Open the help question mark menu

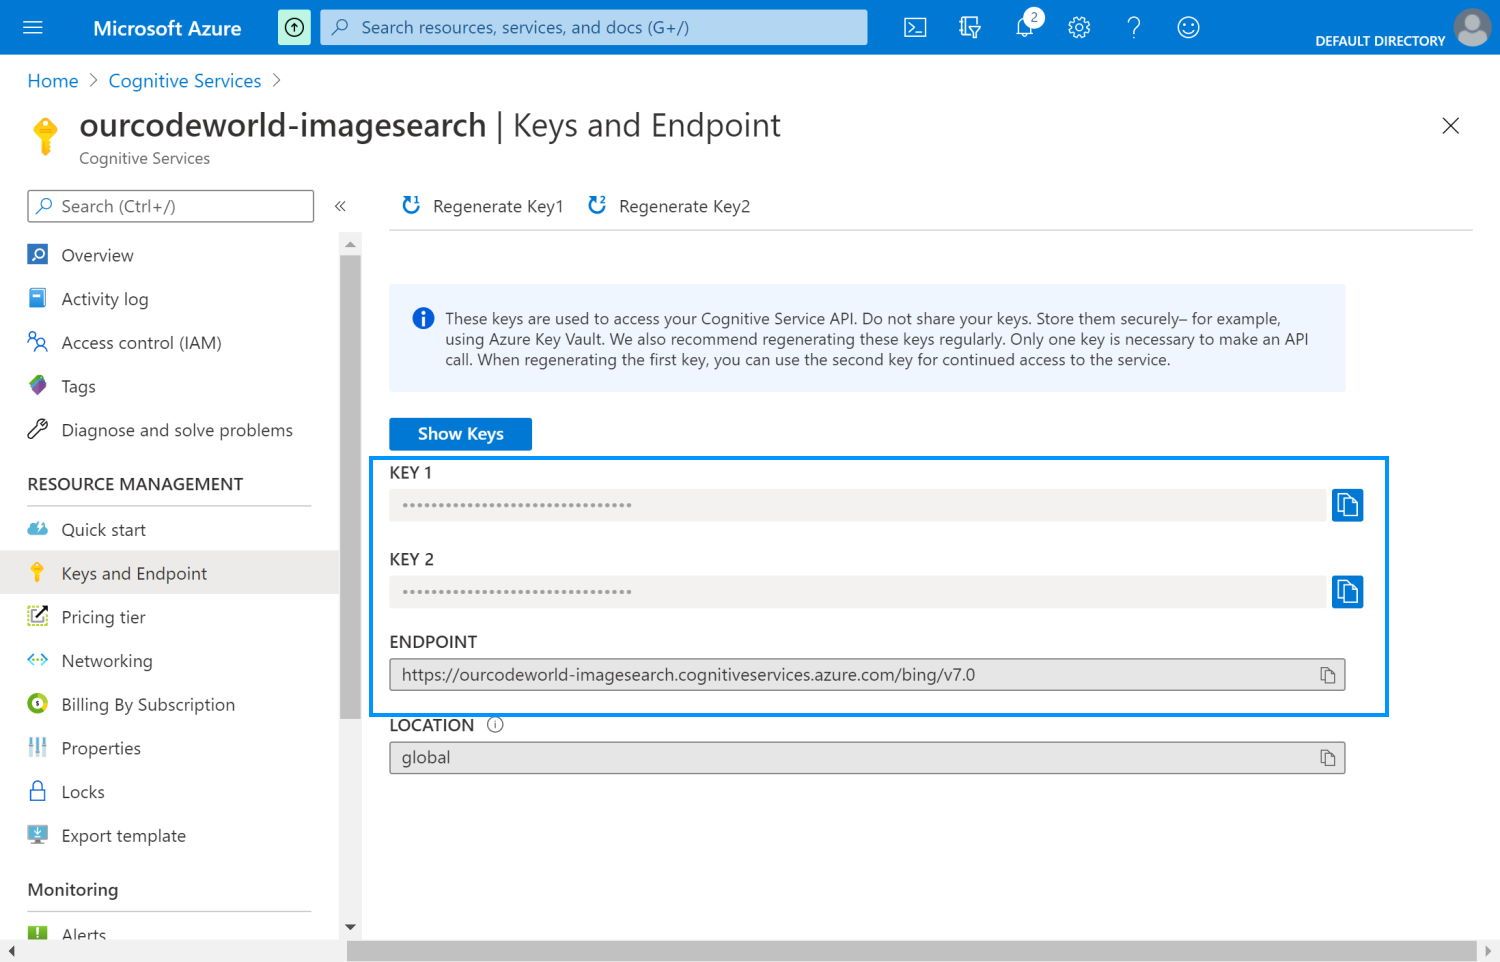1133,27
